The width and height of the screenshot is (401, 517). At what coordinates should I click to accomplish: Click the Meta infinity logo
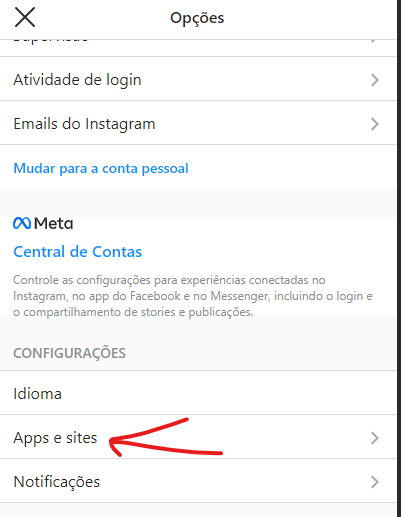tap(22, 223)
